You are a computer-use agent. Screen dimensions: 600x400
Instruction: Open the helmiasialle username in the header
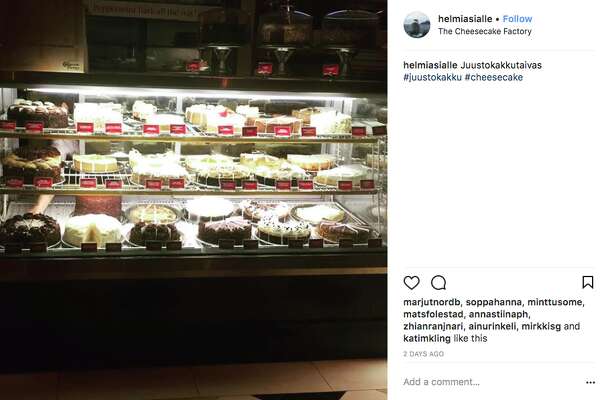tap(465, 19)
